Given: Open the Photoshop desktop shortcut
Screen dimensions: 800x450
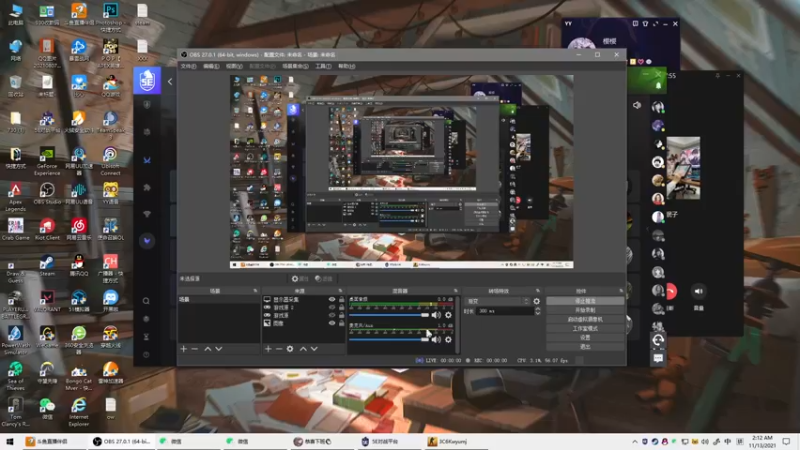Looking at the screenshot, I should point(110,16).
